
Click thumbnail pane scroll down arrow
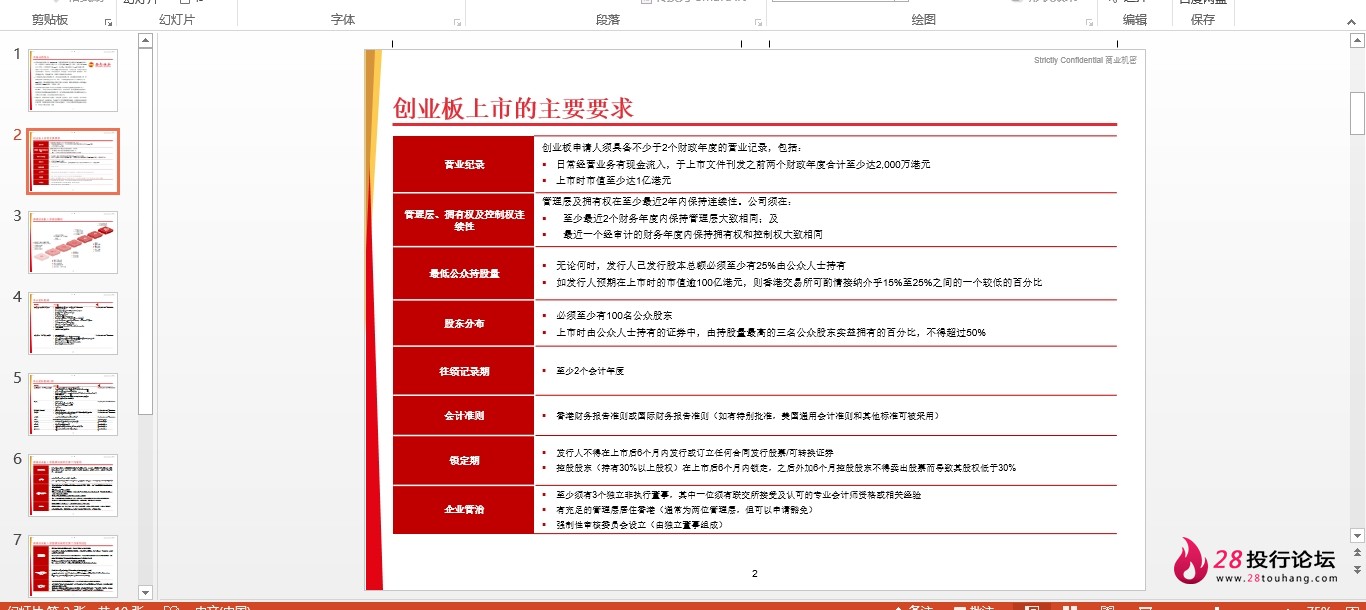[145, 593]
